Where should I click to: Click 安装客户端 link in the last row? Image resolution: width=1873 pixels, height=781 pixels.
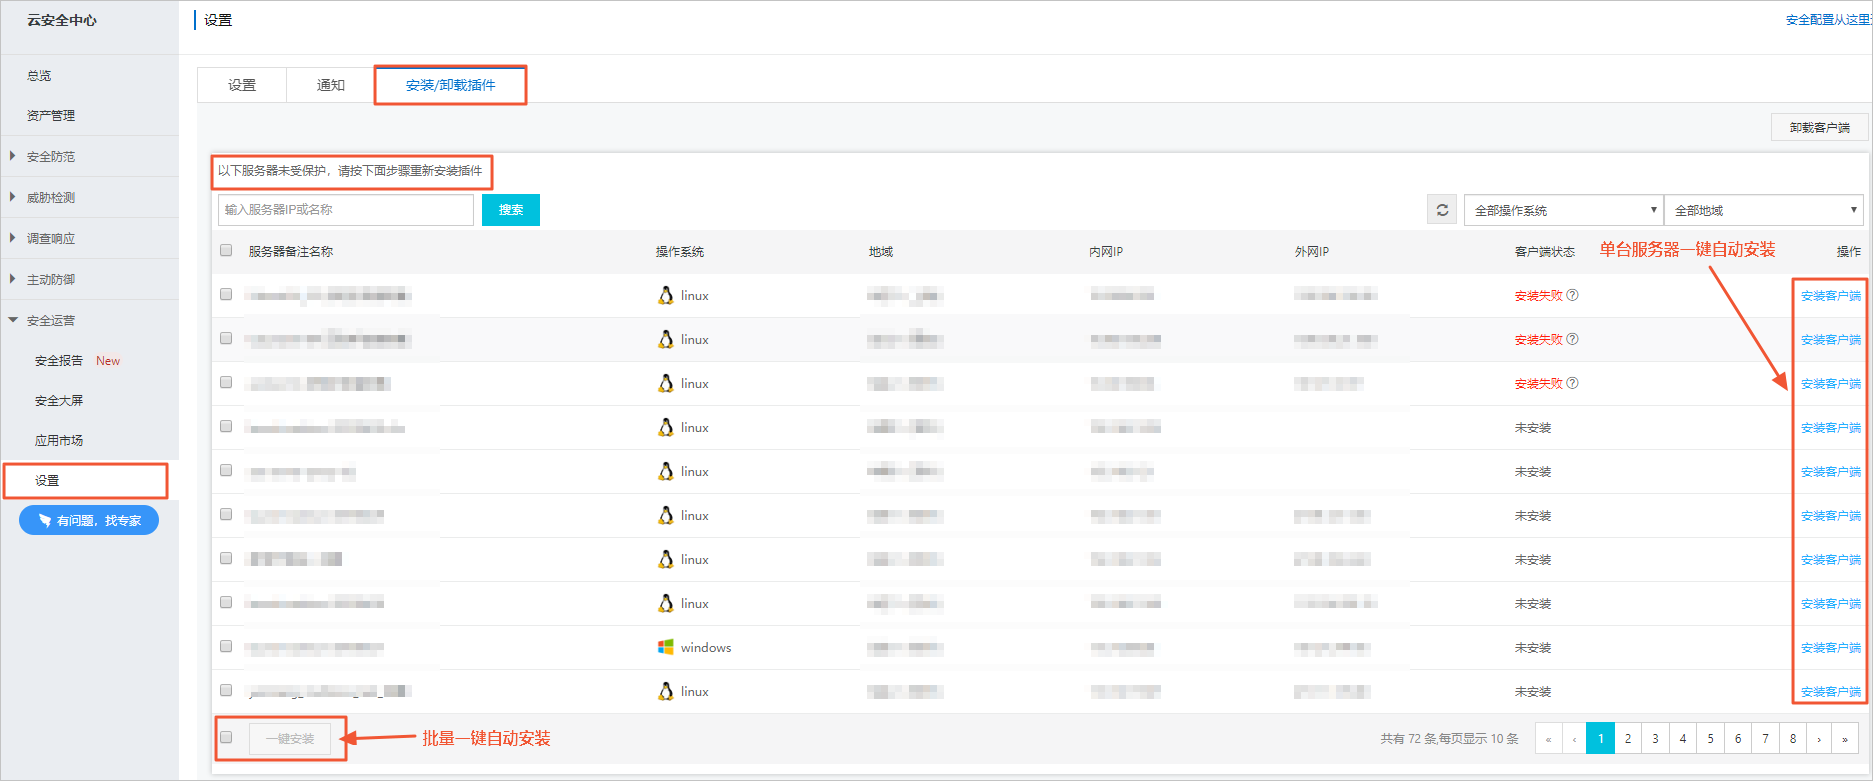[1831, 692]
